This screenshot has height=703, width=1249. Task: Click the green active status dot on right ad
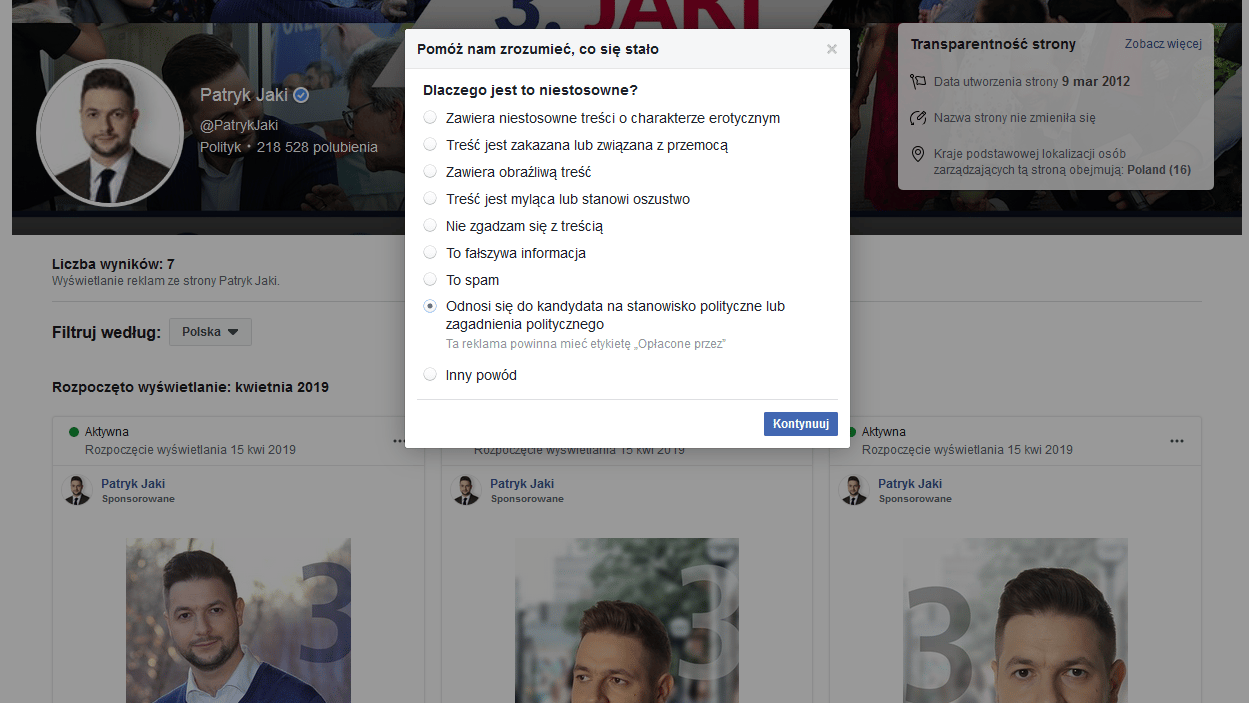tap(851, 432)
